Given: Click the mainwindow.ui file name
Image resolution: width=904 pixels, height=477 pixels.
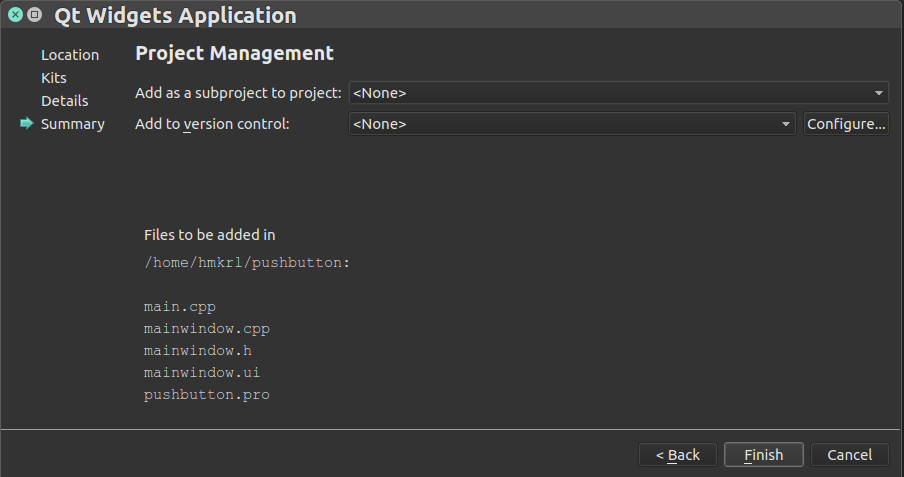Looking at the screenshot, I should (x=202, y=373).
